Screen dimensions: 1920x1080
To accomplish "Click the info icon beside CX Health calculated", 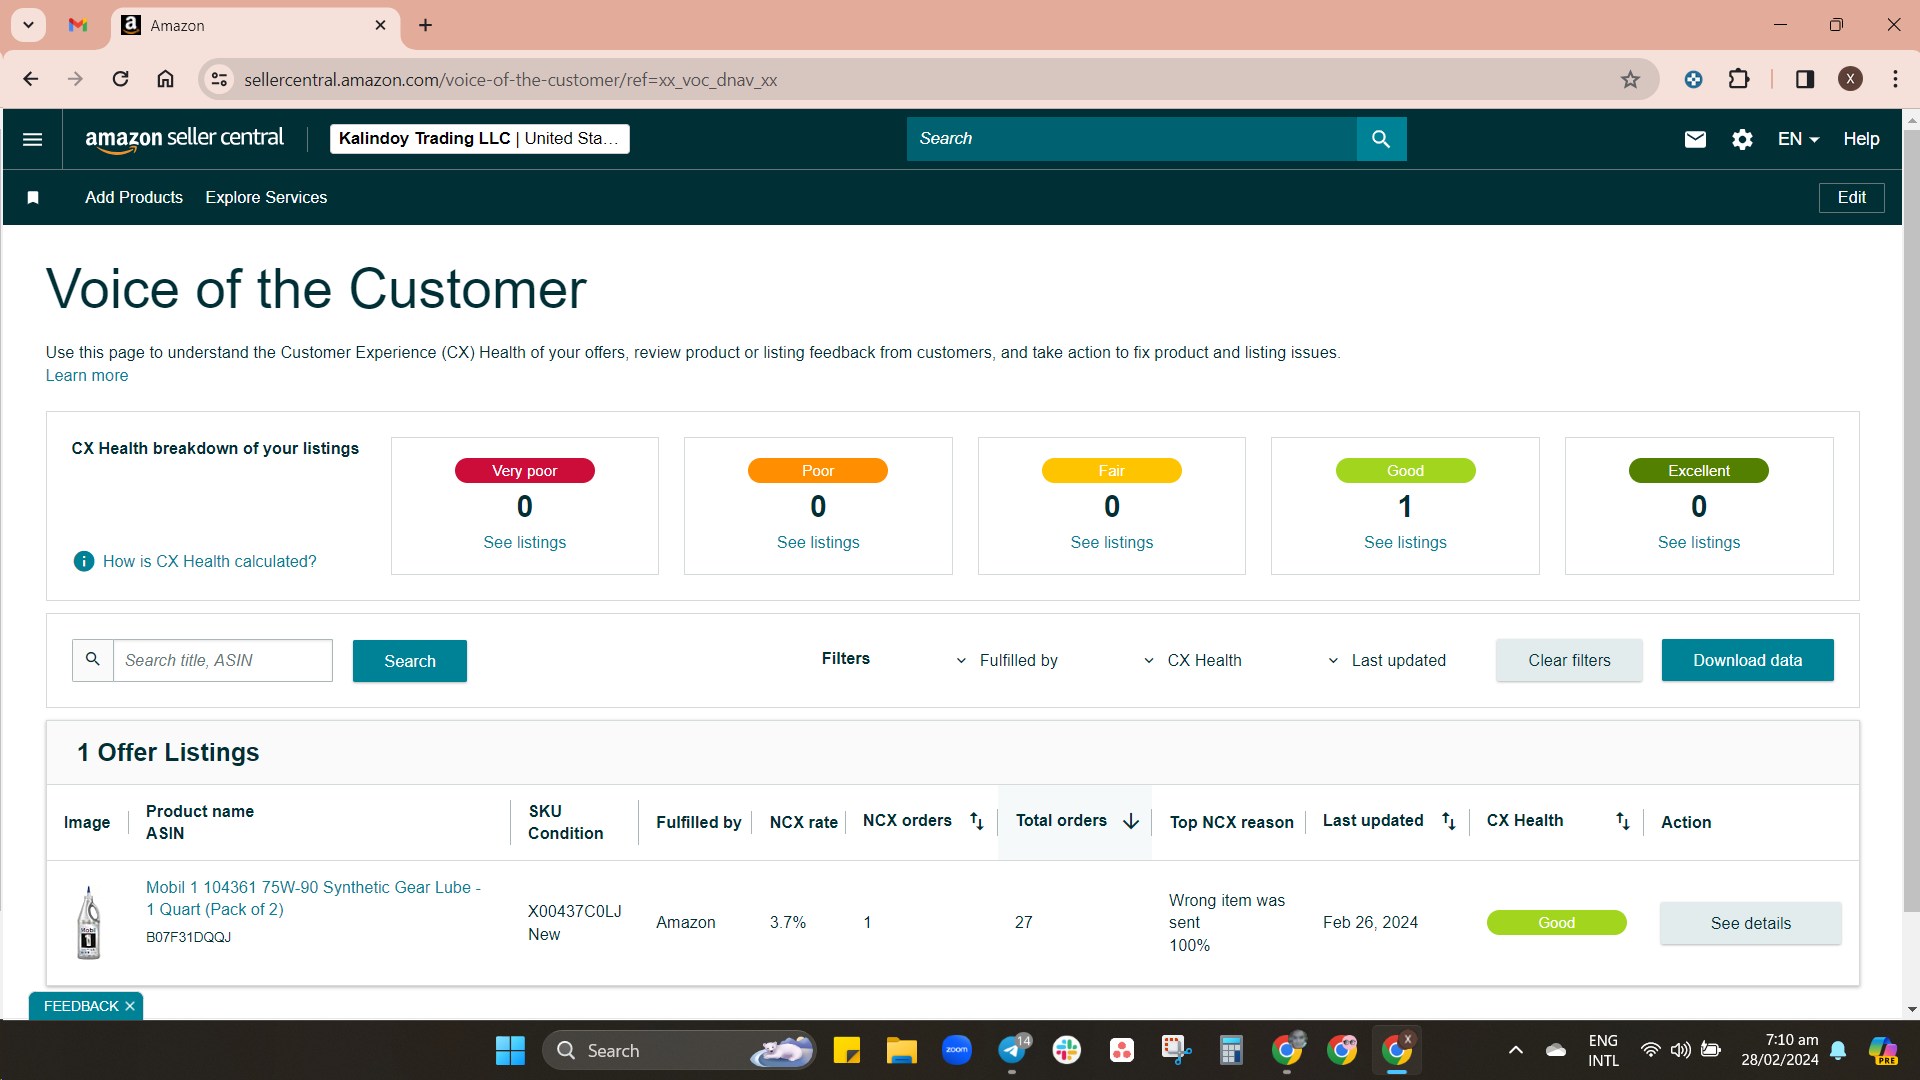I will point(84,561).
